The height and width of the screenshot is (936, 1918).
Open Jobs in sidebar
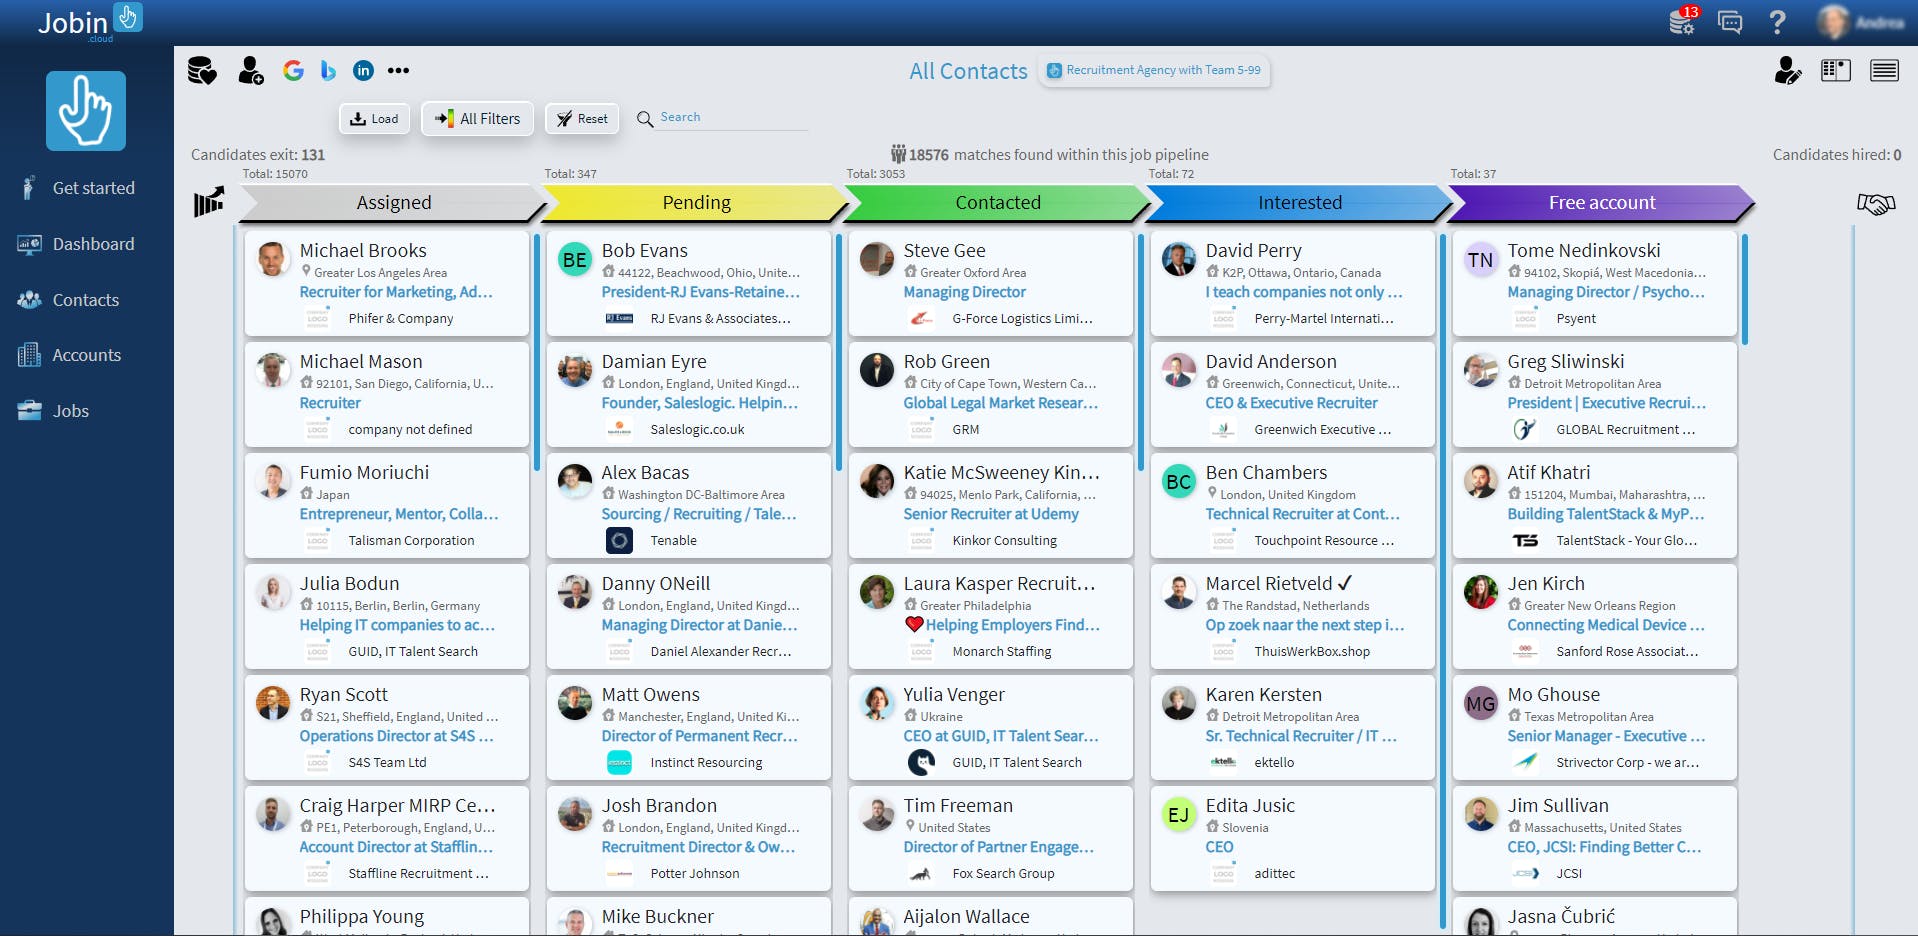pyautogui.click(x=55, y=411)
